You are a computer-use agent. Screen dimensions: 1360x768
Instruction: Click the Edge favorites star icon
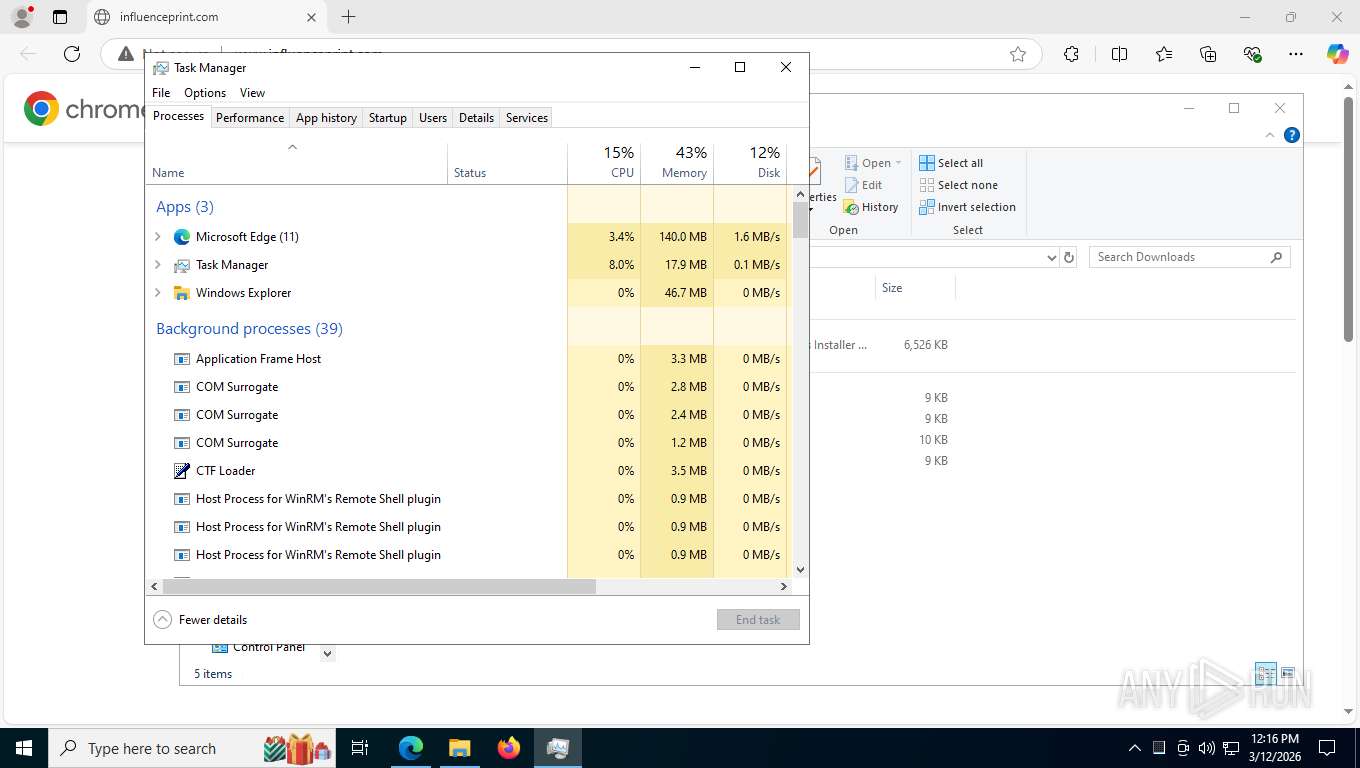pos(1018,54)
